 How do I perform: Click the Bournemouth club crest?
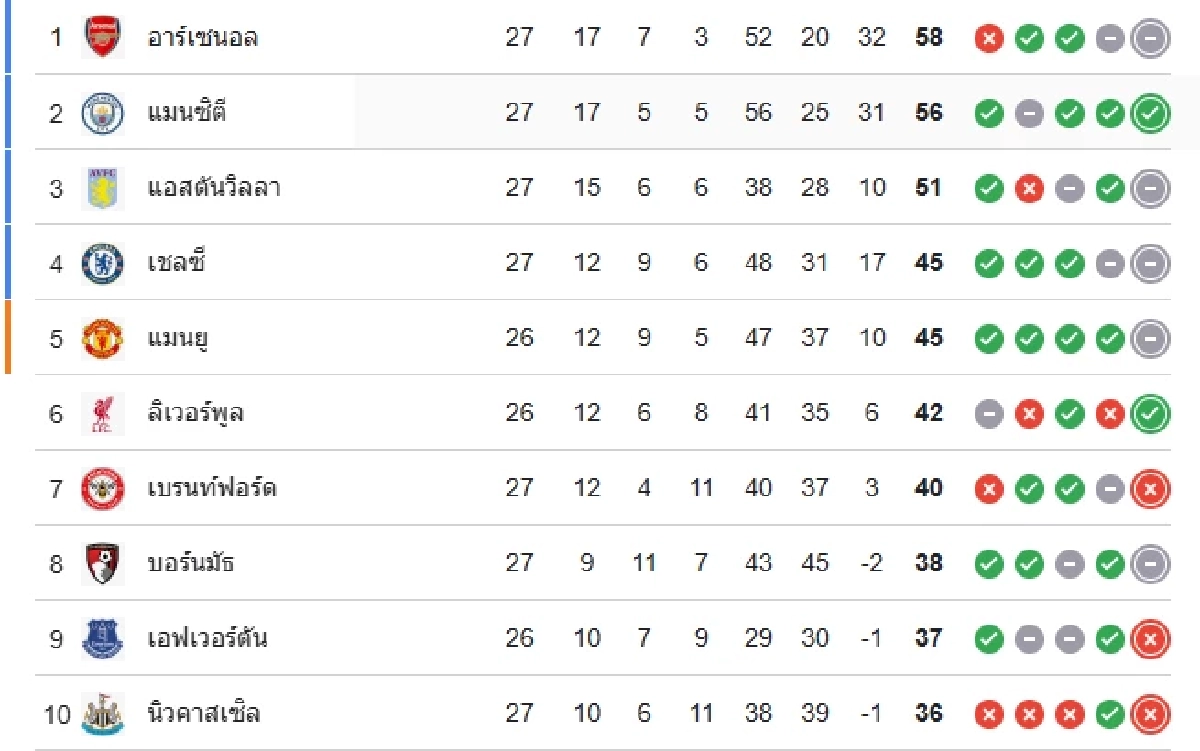point(102,563)
